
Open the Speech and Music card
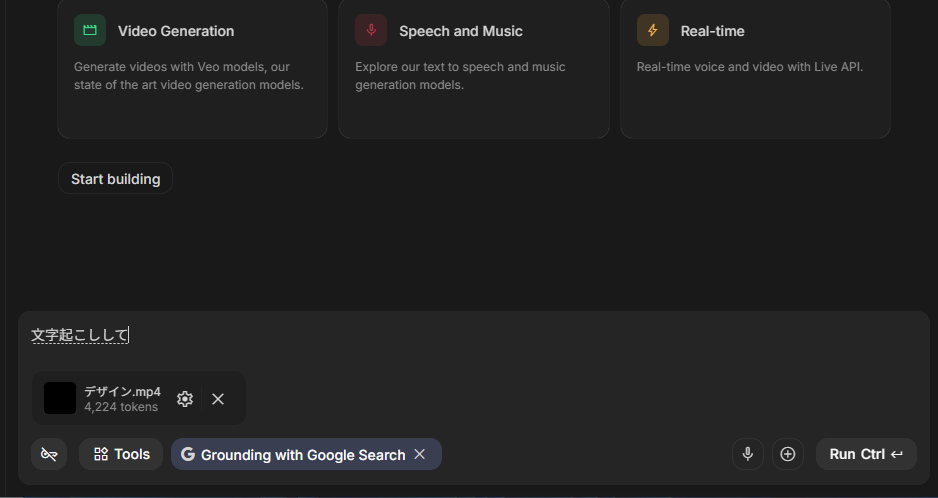click(x=474, y=68)
